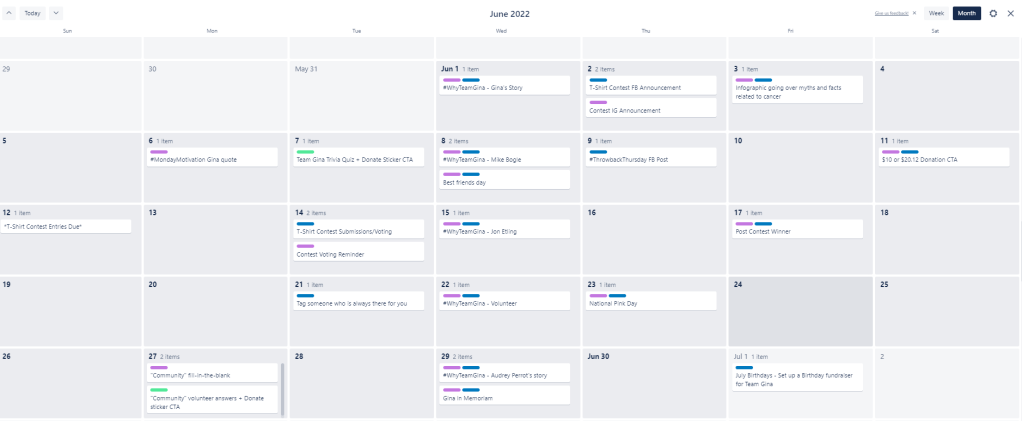Image resolution: width=1022 pixels, height=421 pixels.
Task: Go to the next month with down chevron
Action: point(55,13)
